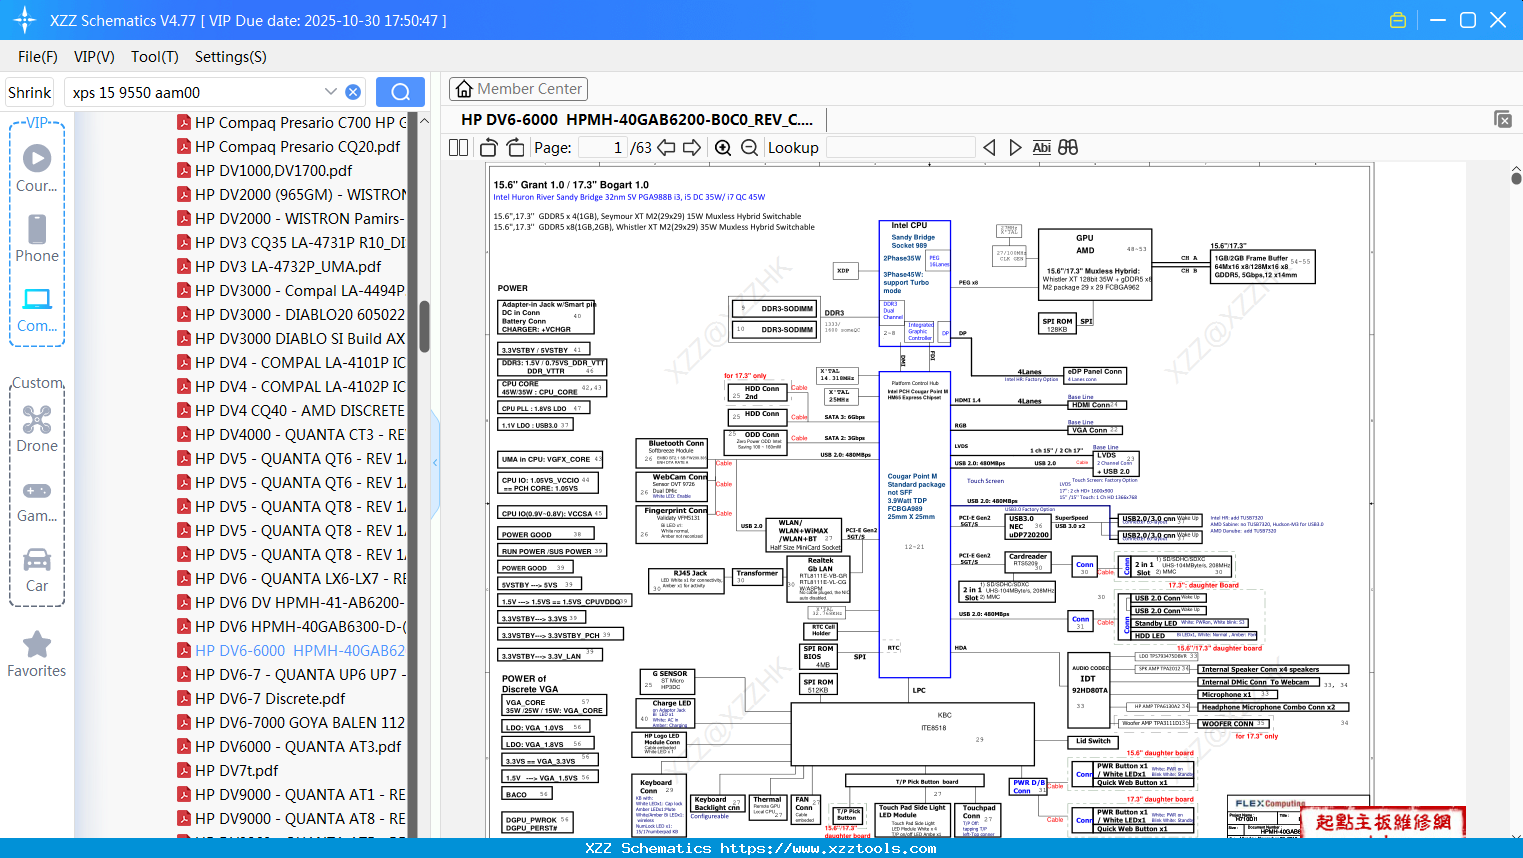Select the HP DV6-6000 document tab

[637, 119]
